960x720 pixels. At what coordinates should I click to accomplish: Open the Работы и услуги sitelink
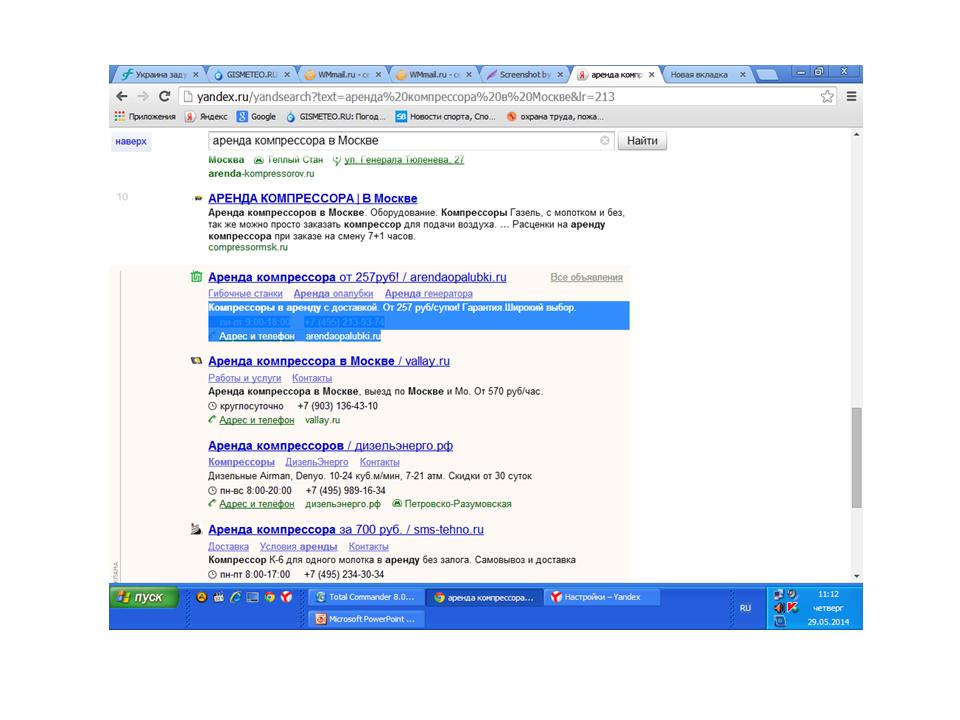tap(244, 378)
